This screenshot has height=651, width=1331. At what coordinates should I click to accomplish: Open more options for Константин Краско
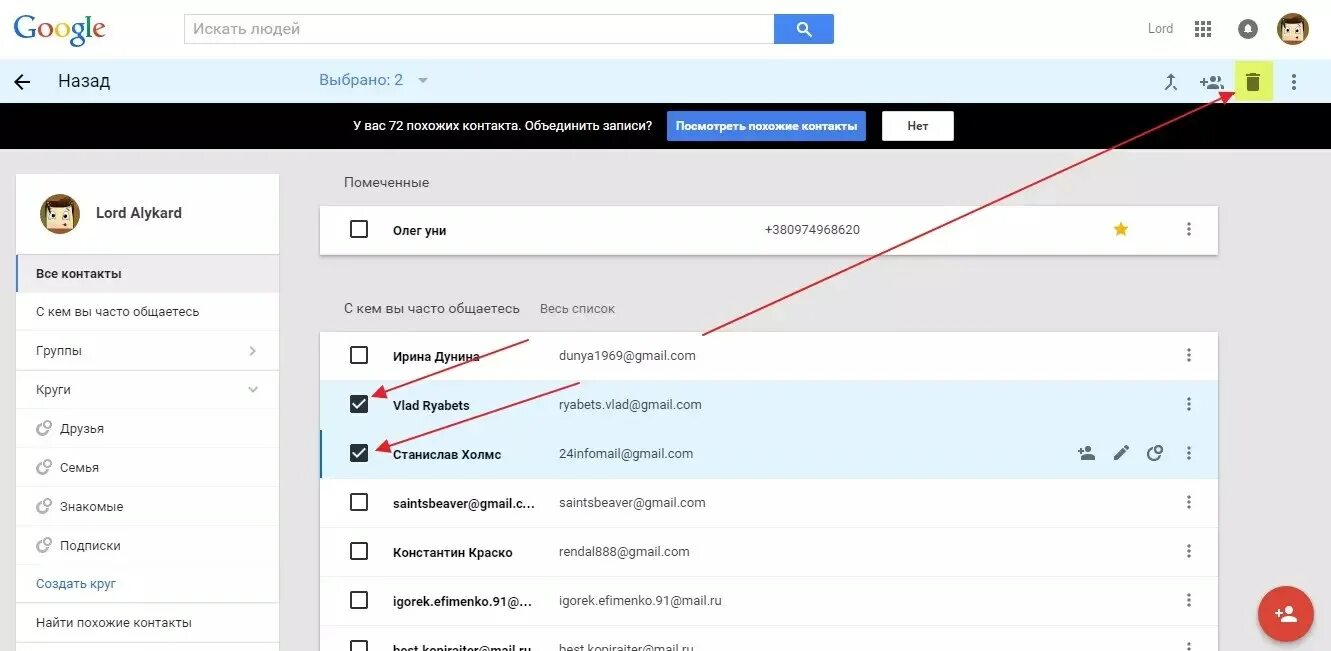pos(1189,551)
